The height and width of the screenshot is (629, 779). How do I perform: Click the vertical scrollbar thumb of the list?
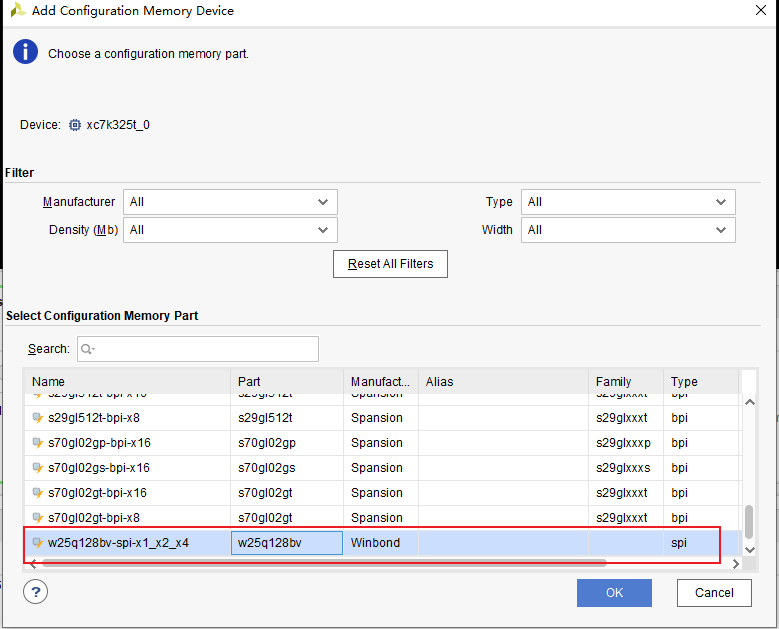[748, 523]
